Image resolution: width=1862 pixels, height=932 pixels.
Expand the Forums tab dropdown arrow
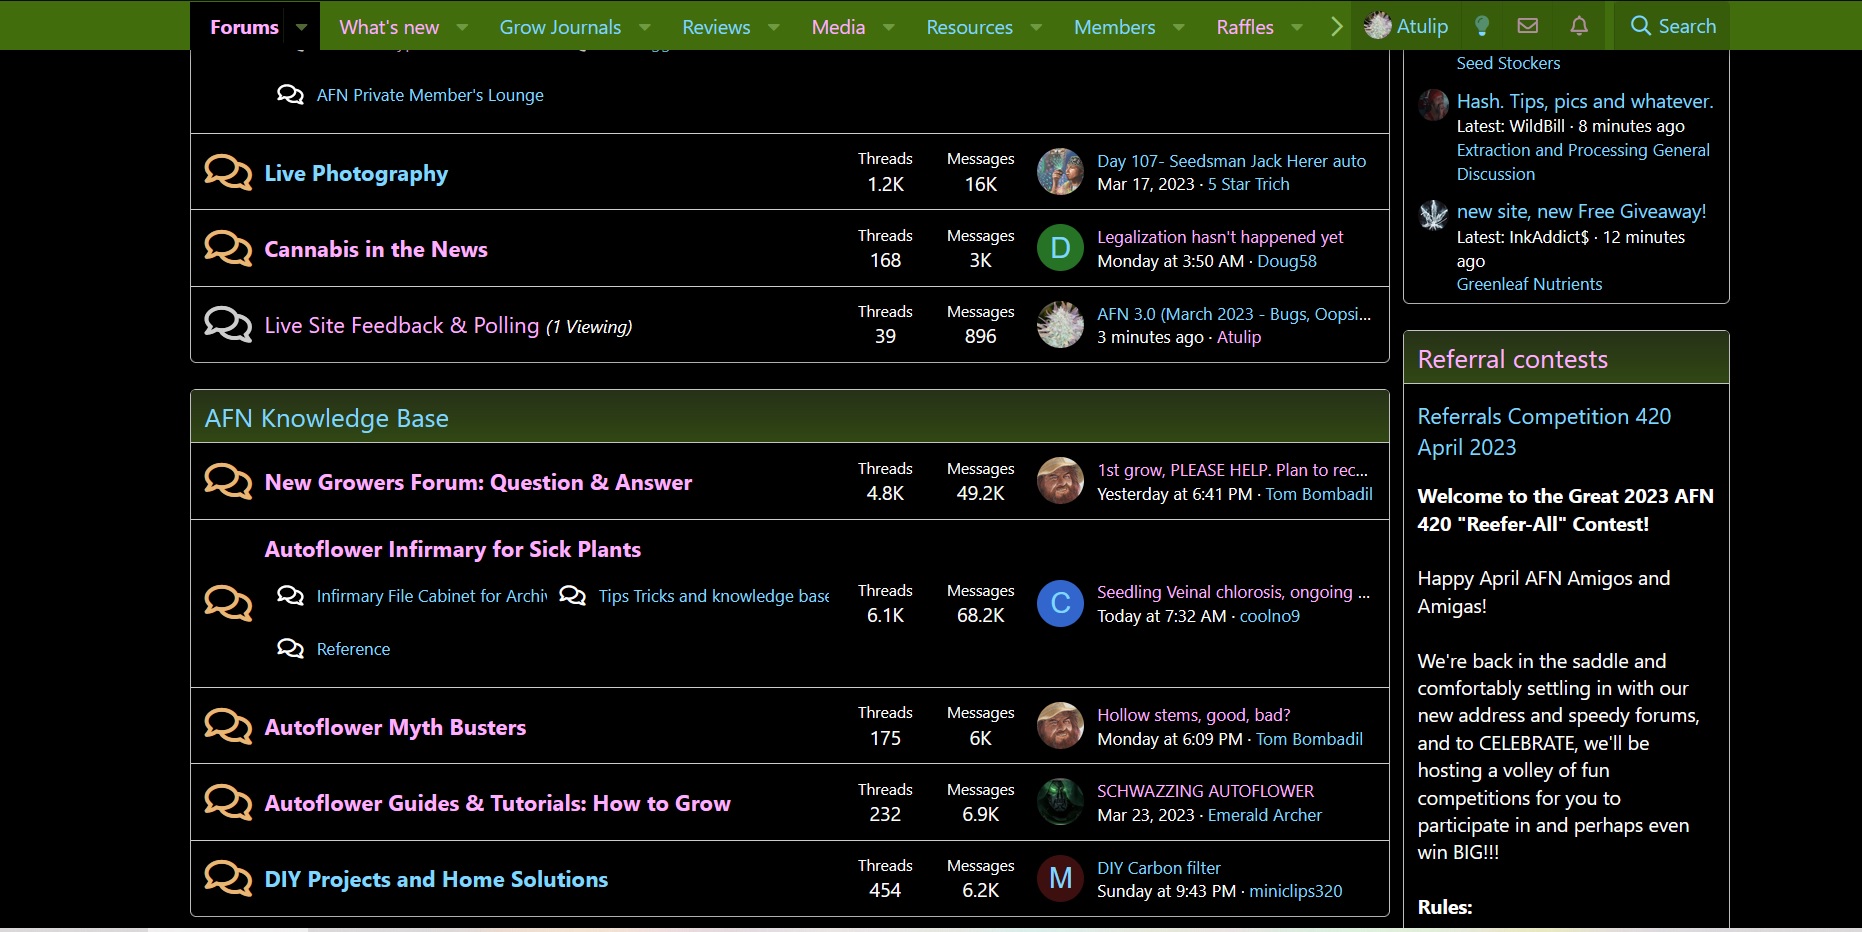301,27
